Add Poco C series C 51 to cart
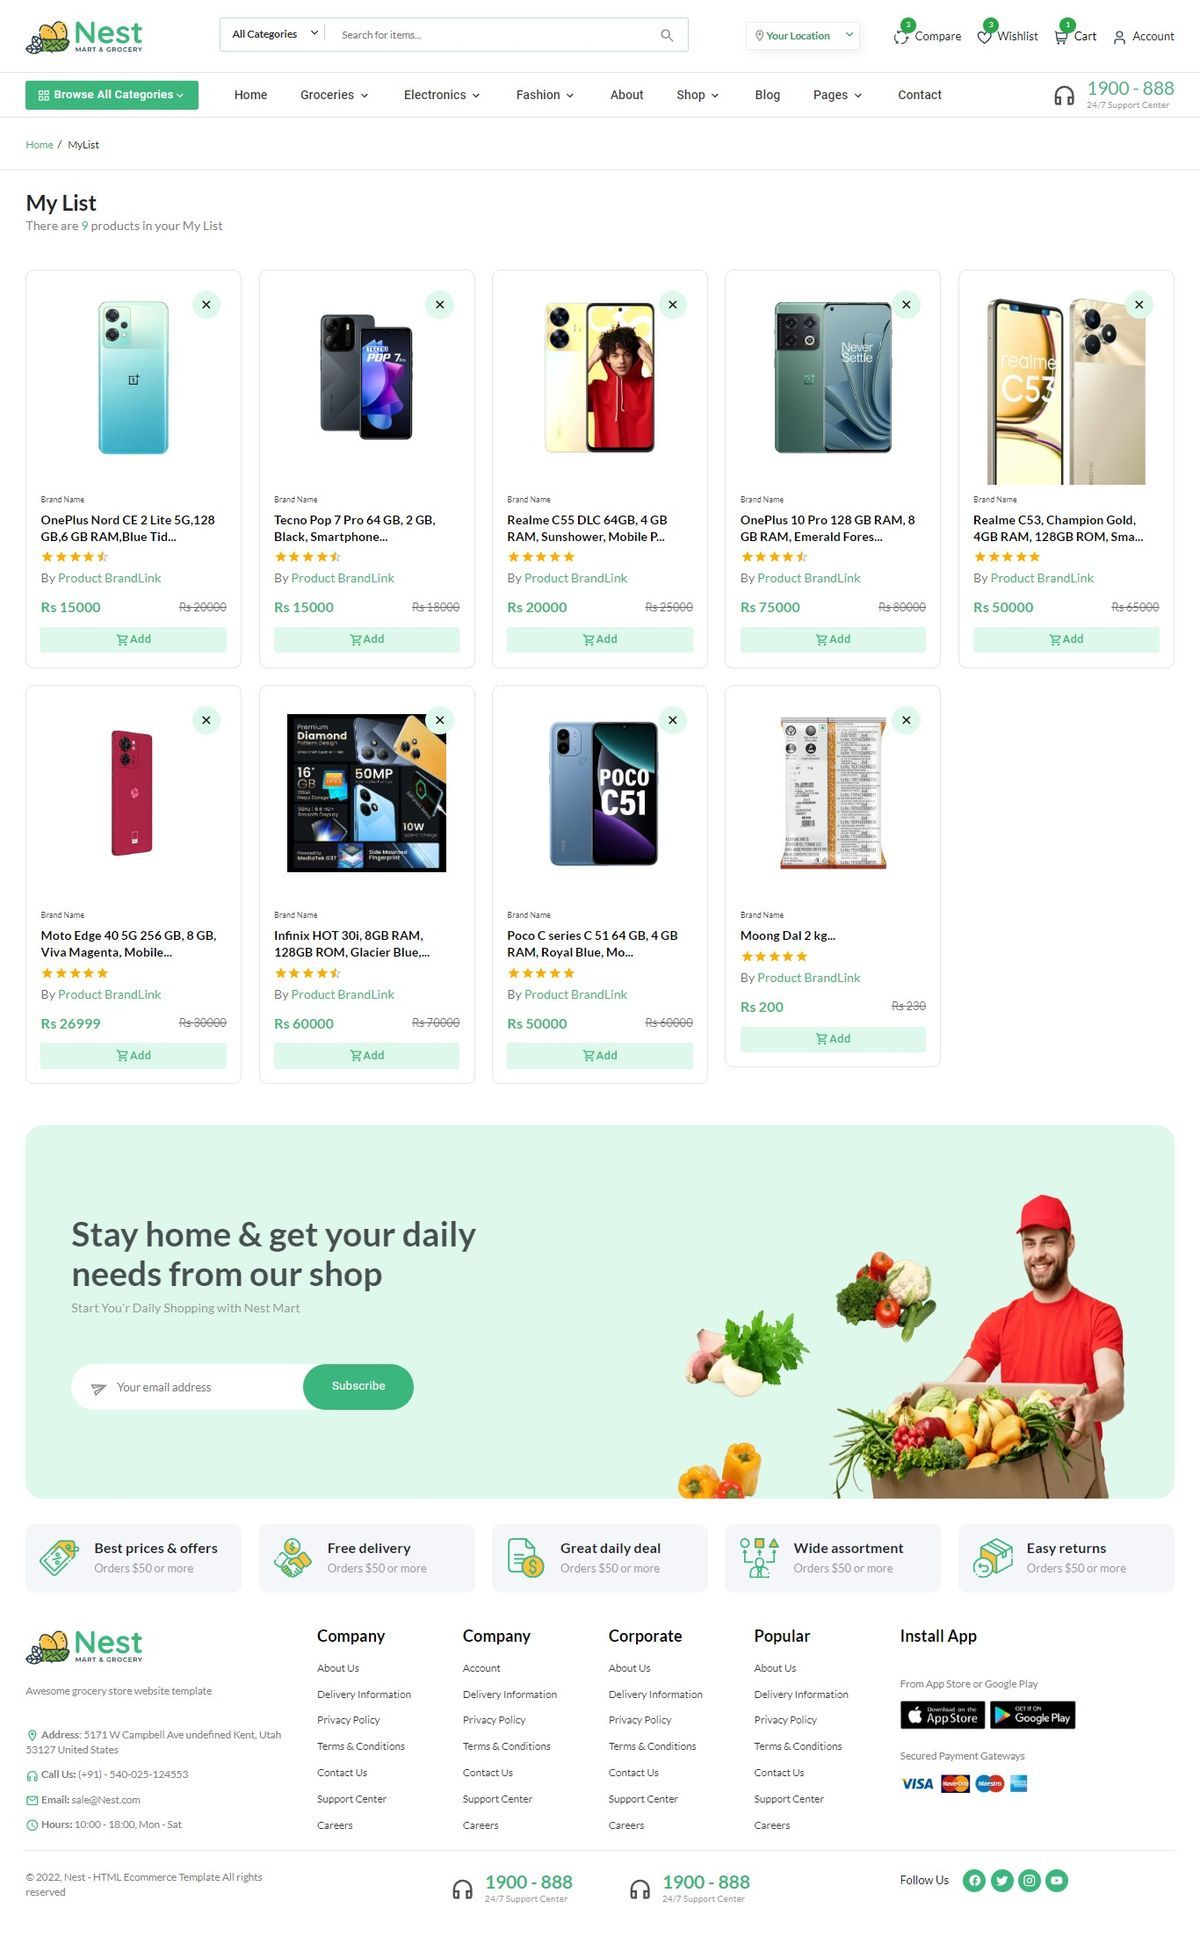 point(600,1055)
